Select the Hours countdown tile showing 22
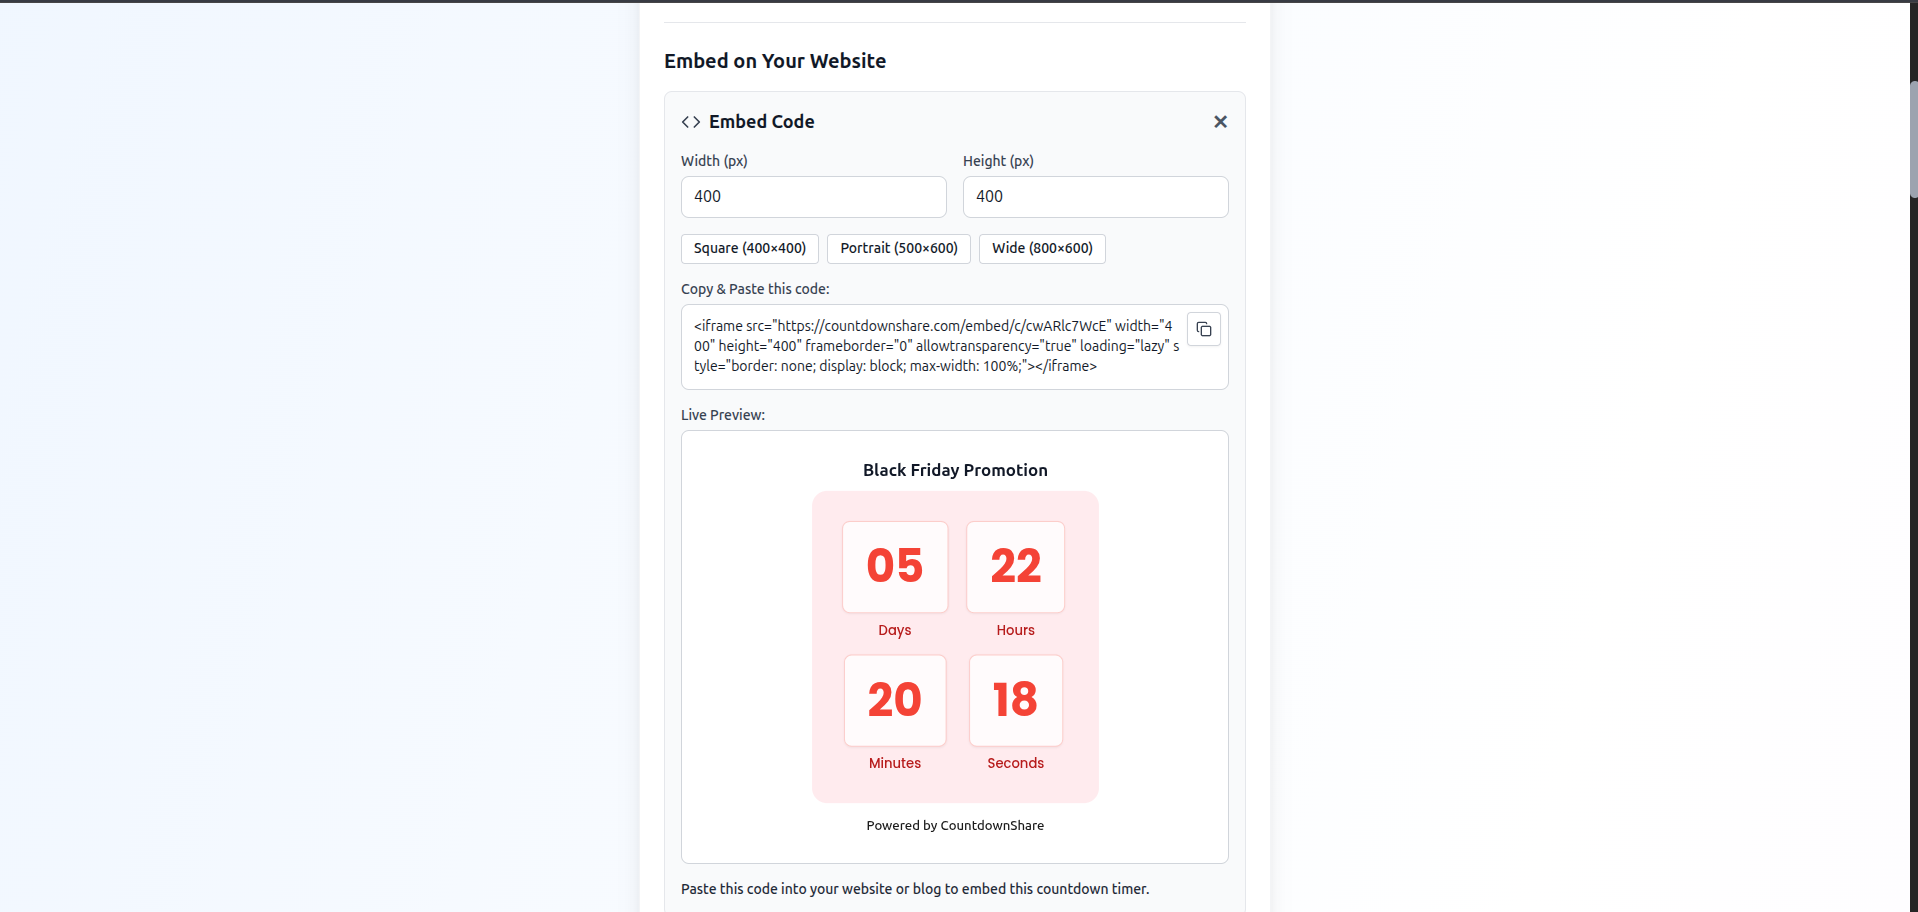Image resolution: width=1918 pixels, height=912 pixels. [x=1015, y=567]
